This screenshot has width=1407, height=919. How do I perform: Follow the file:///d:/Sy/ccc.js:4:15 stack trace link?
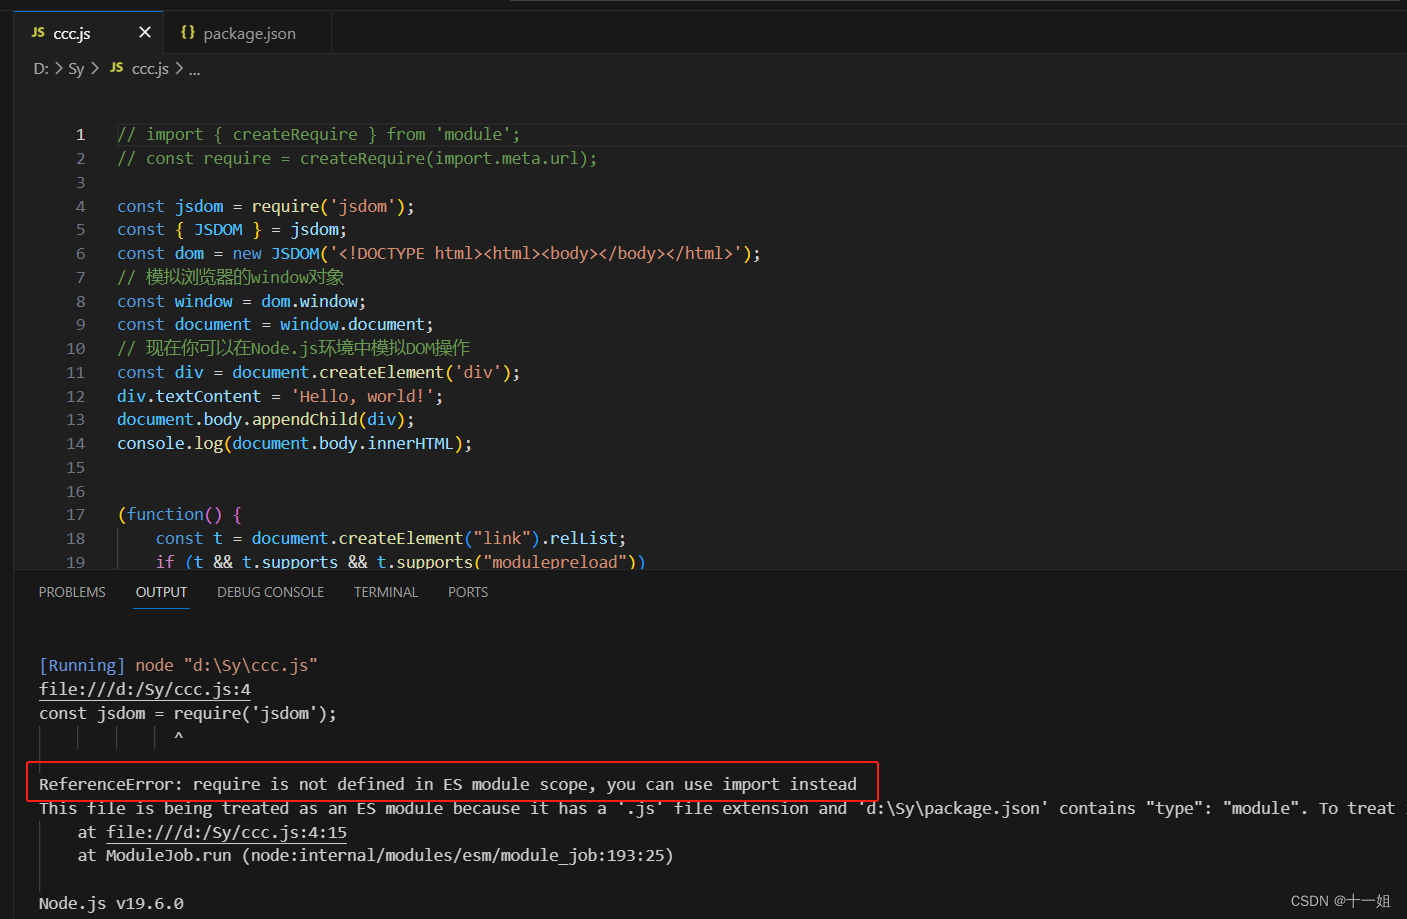[x=226, y=831]
